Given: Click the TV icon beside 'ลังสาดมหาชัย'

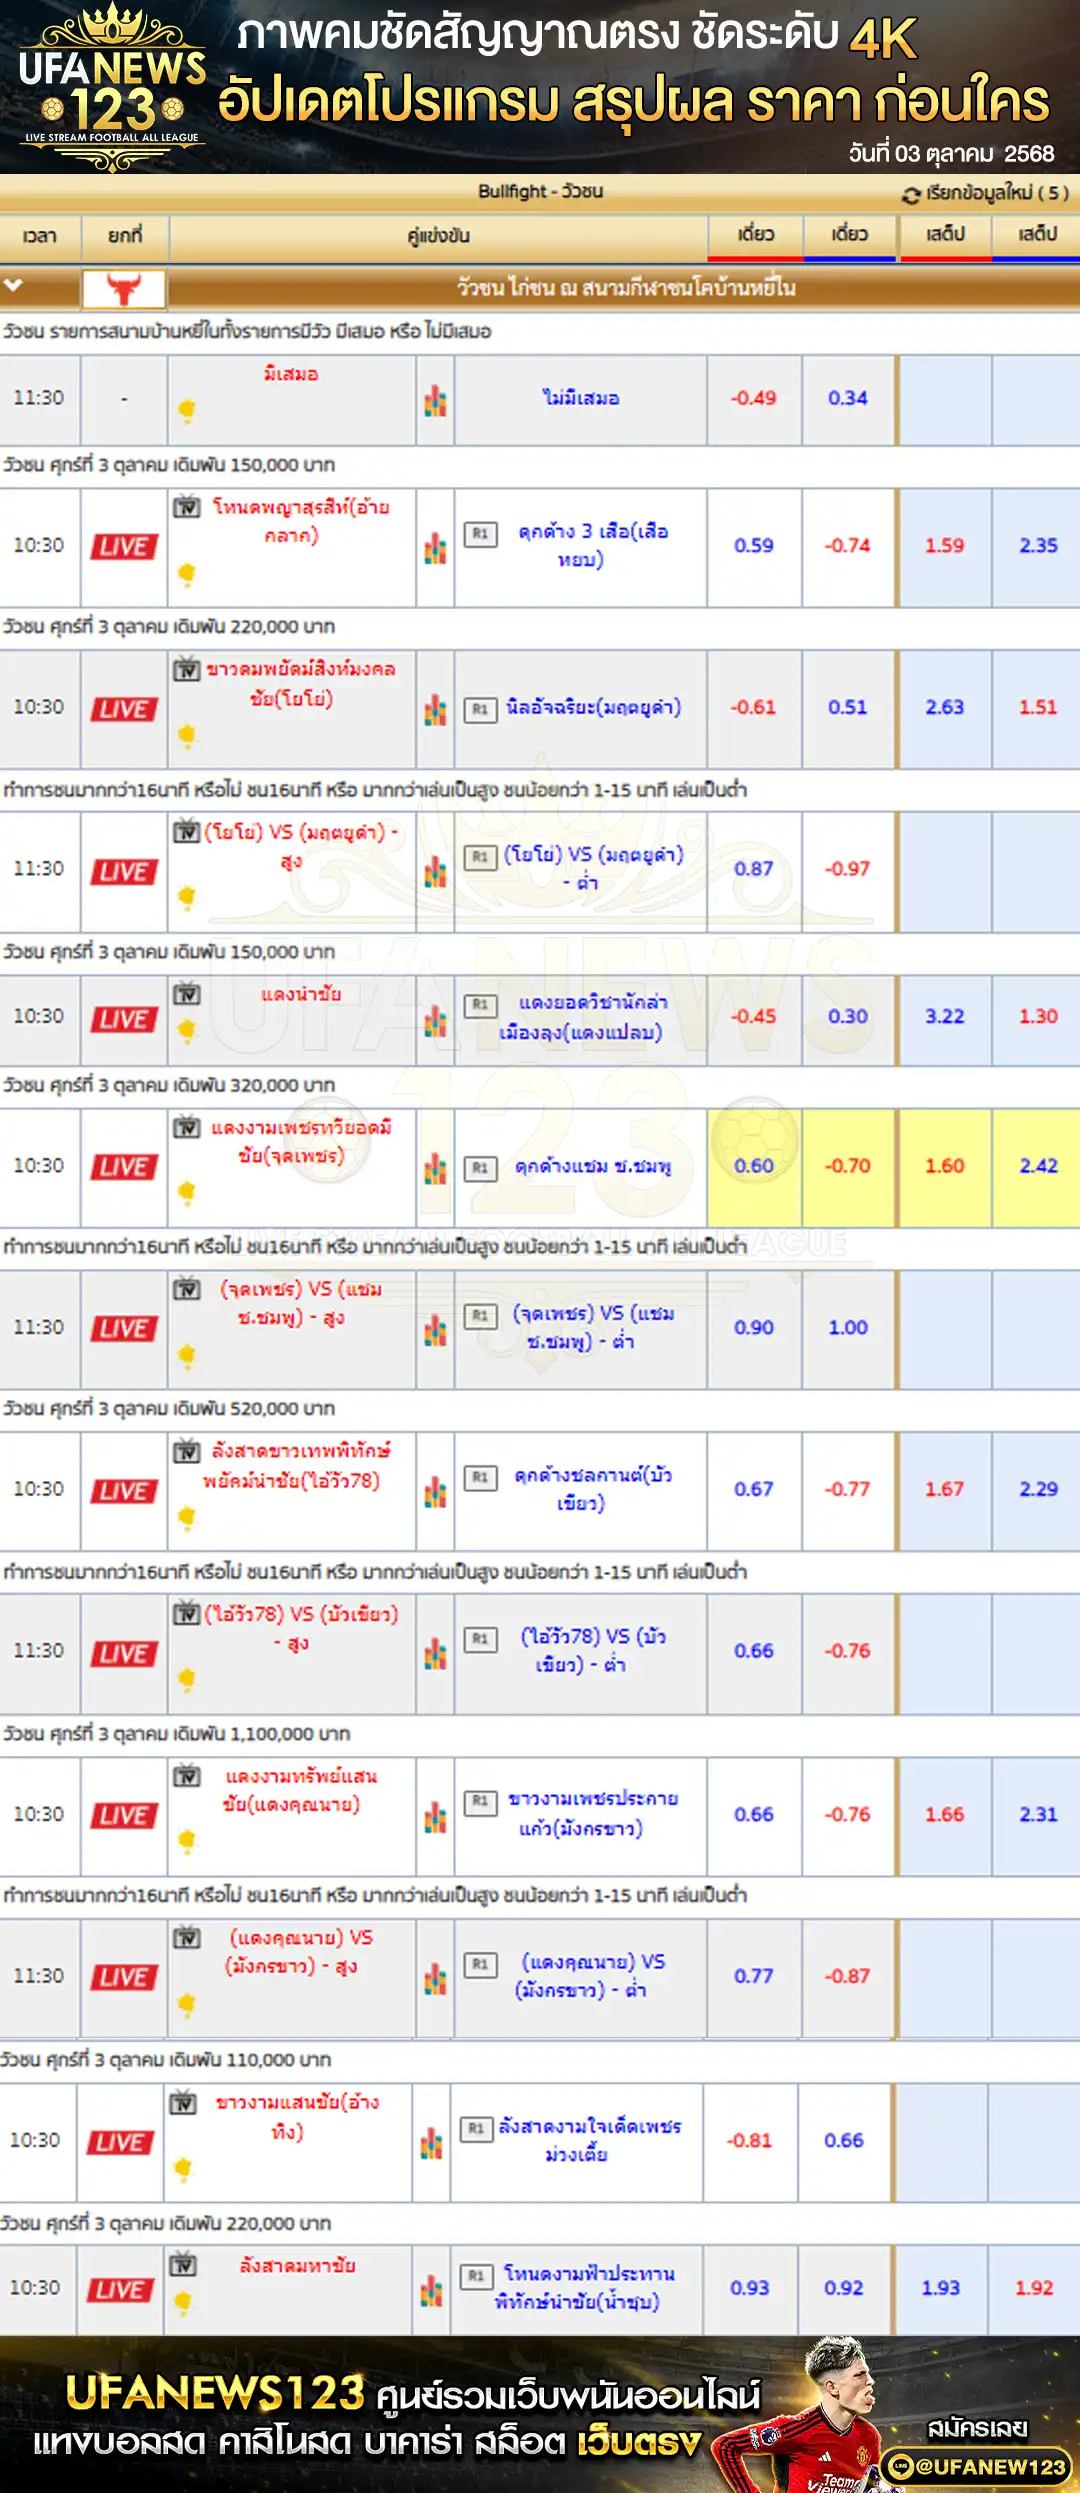Looking at the screenshot, I should [x=183, y=2265].
